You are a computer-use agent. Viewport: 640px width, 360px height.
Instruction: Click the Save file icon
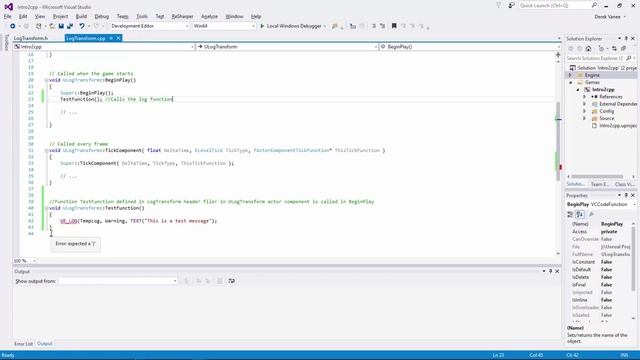[x=61, y=26]
